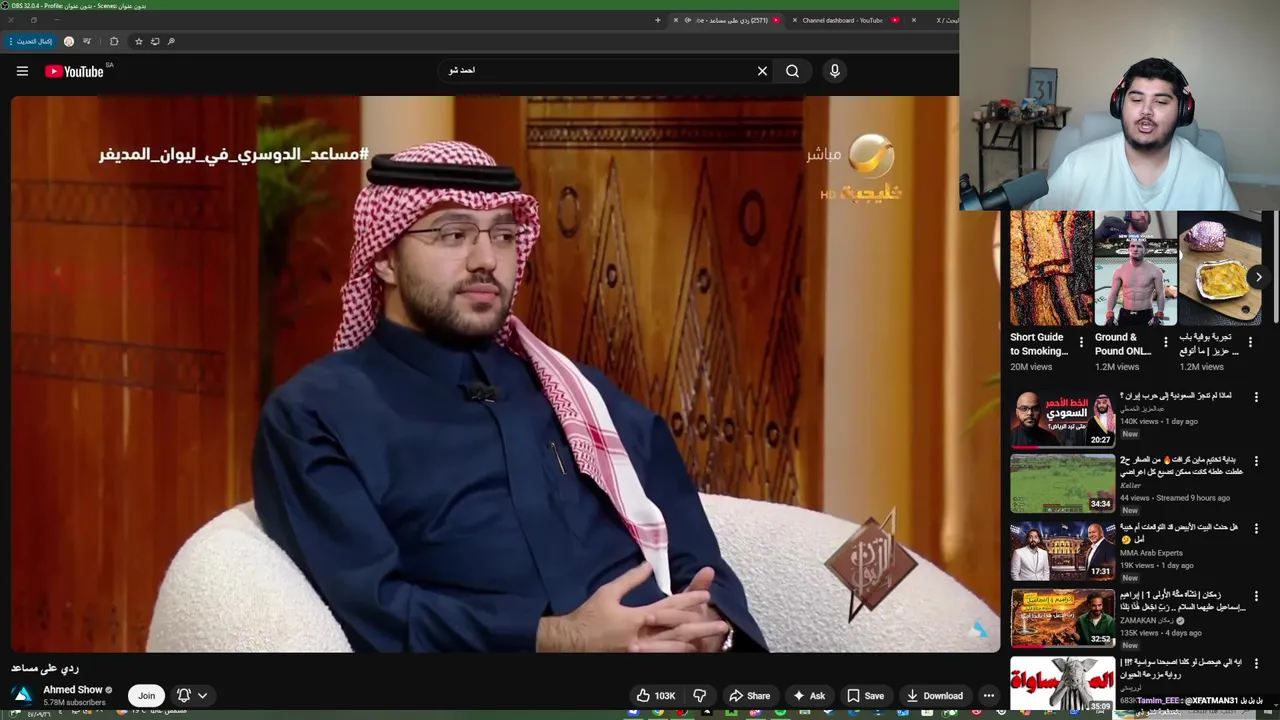
Task: Open browser media controls icon
Action: (87, 41)
